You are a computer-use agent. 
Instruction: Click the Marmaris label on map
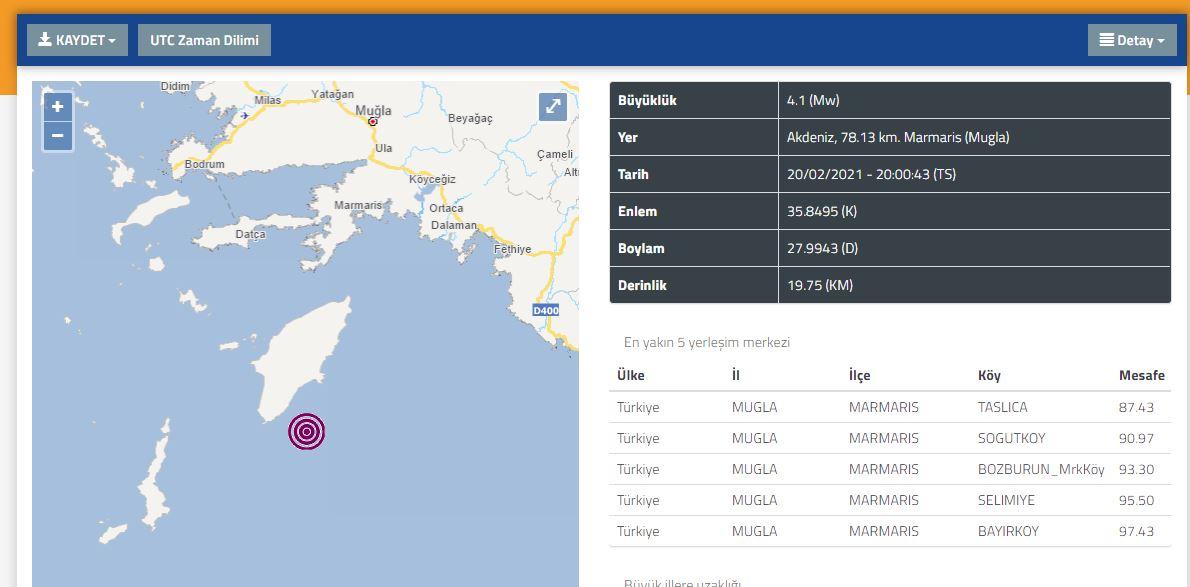[x=357, y=205]
